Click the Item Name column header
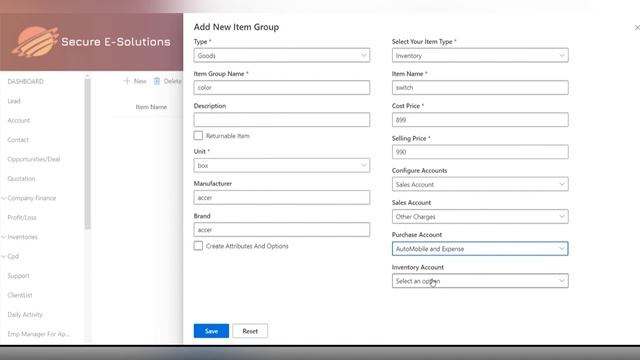The image size is (640, 360). (151, 107)
